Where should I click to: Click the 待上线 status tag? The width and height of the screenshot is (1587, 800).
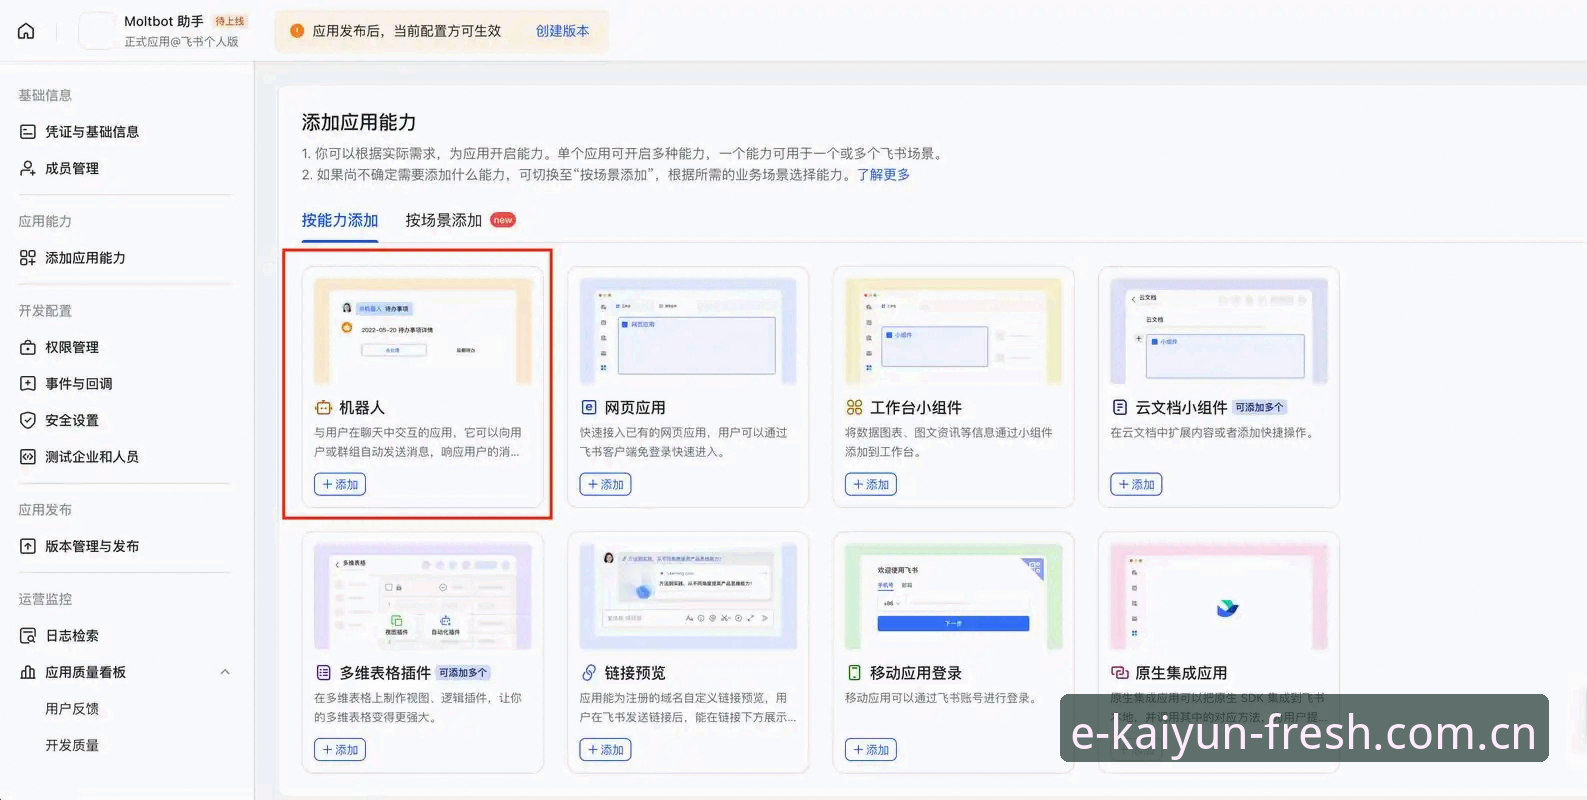click(230, 21)
